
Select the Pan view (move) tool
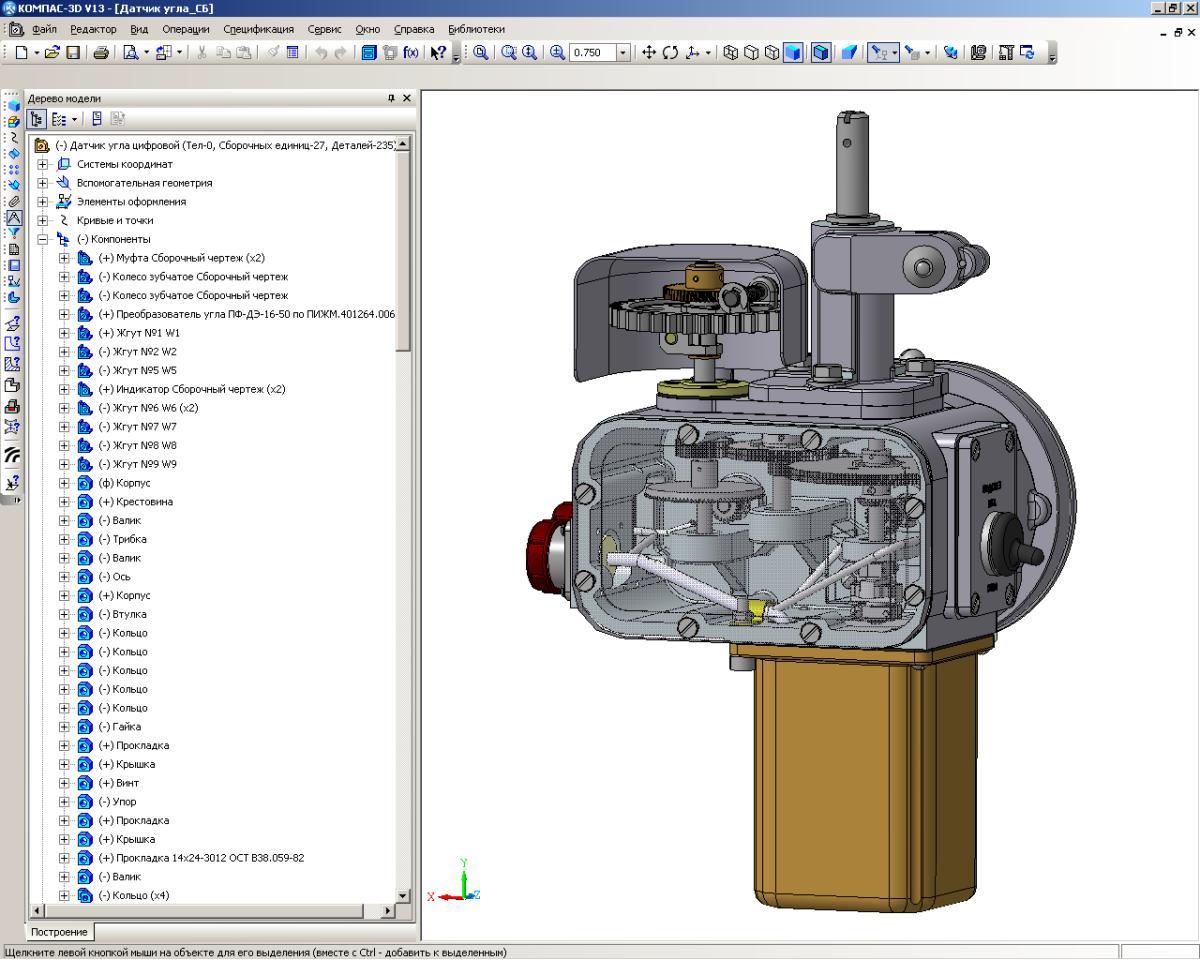tap(649, 53)
